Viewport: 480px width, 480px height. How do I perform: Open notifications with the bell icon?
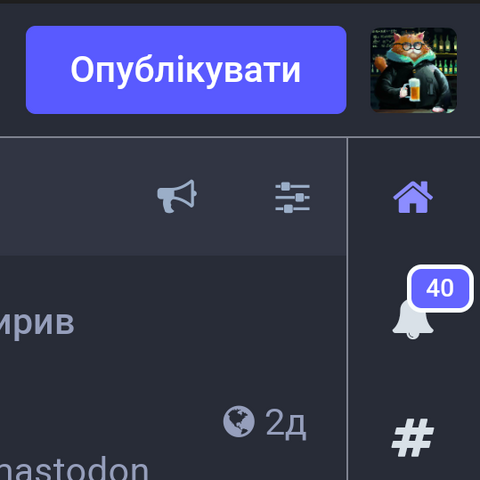(x=413, y=319)
